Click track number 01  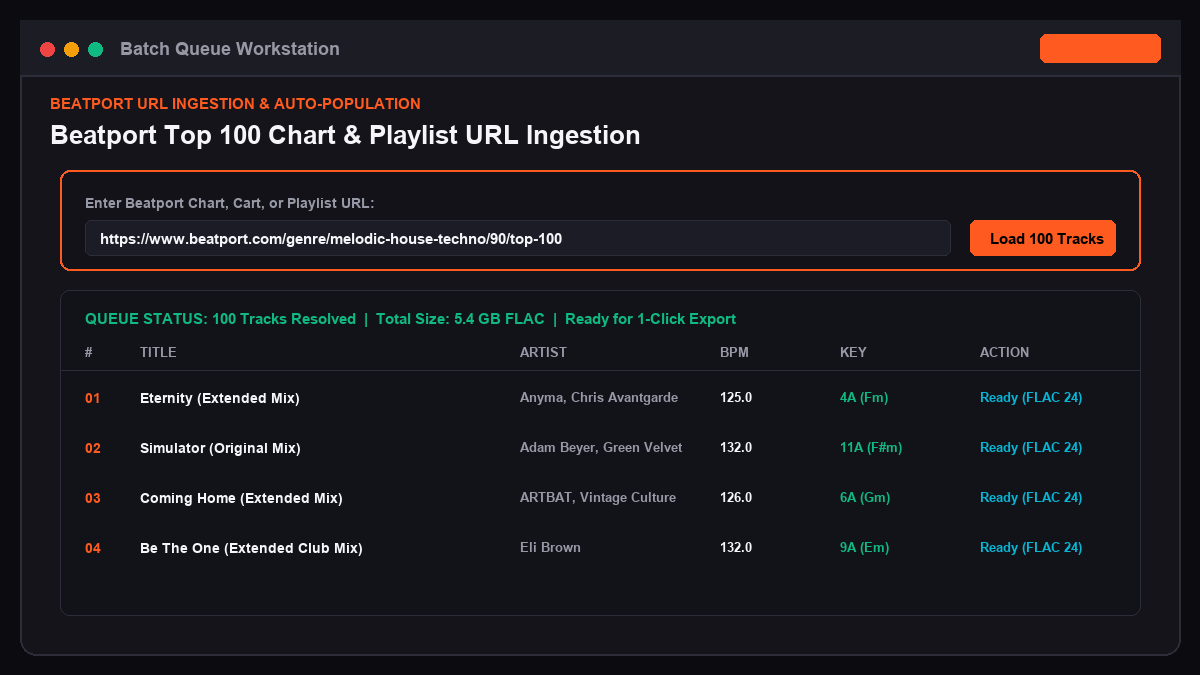[93, 398]
